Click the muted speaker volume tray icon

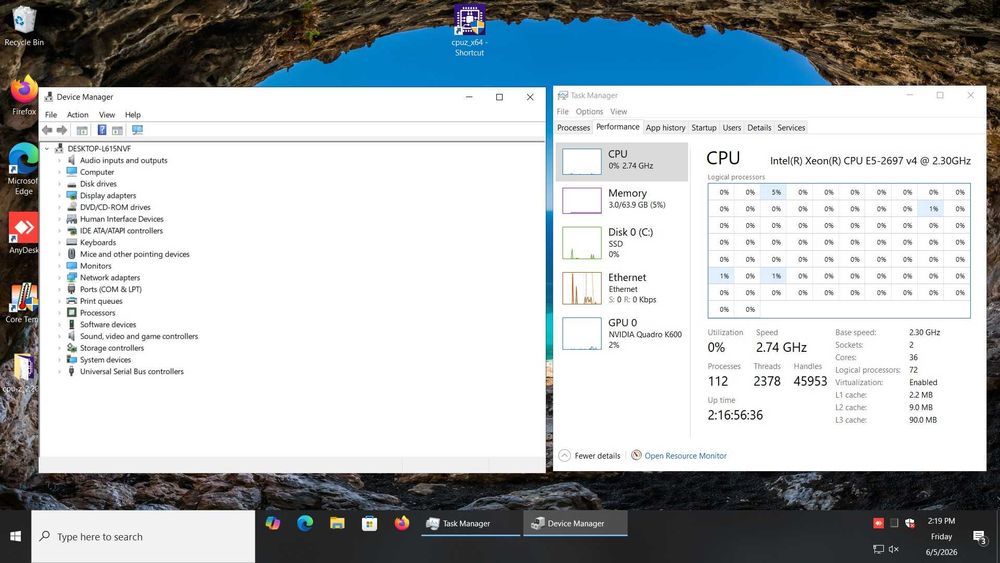[x=894, y=549]
